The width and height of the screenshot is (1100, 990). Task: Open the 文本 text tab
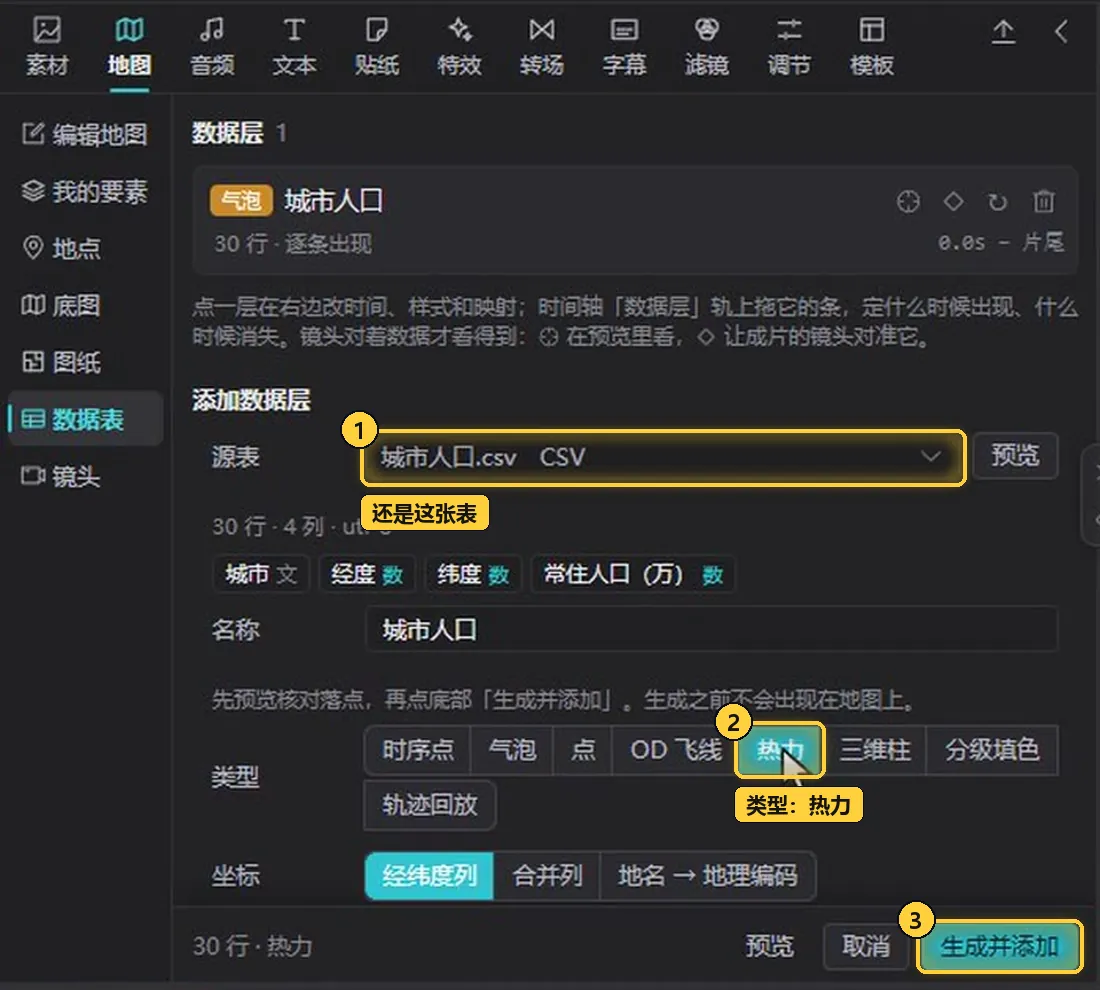coord(294,46)
